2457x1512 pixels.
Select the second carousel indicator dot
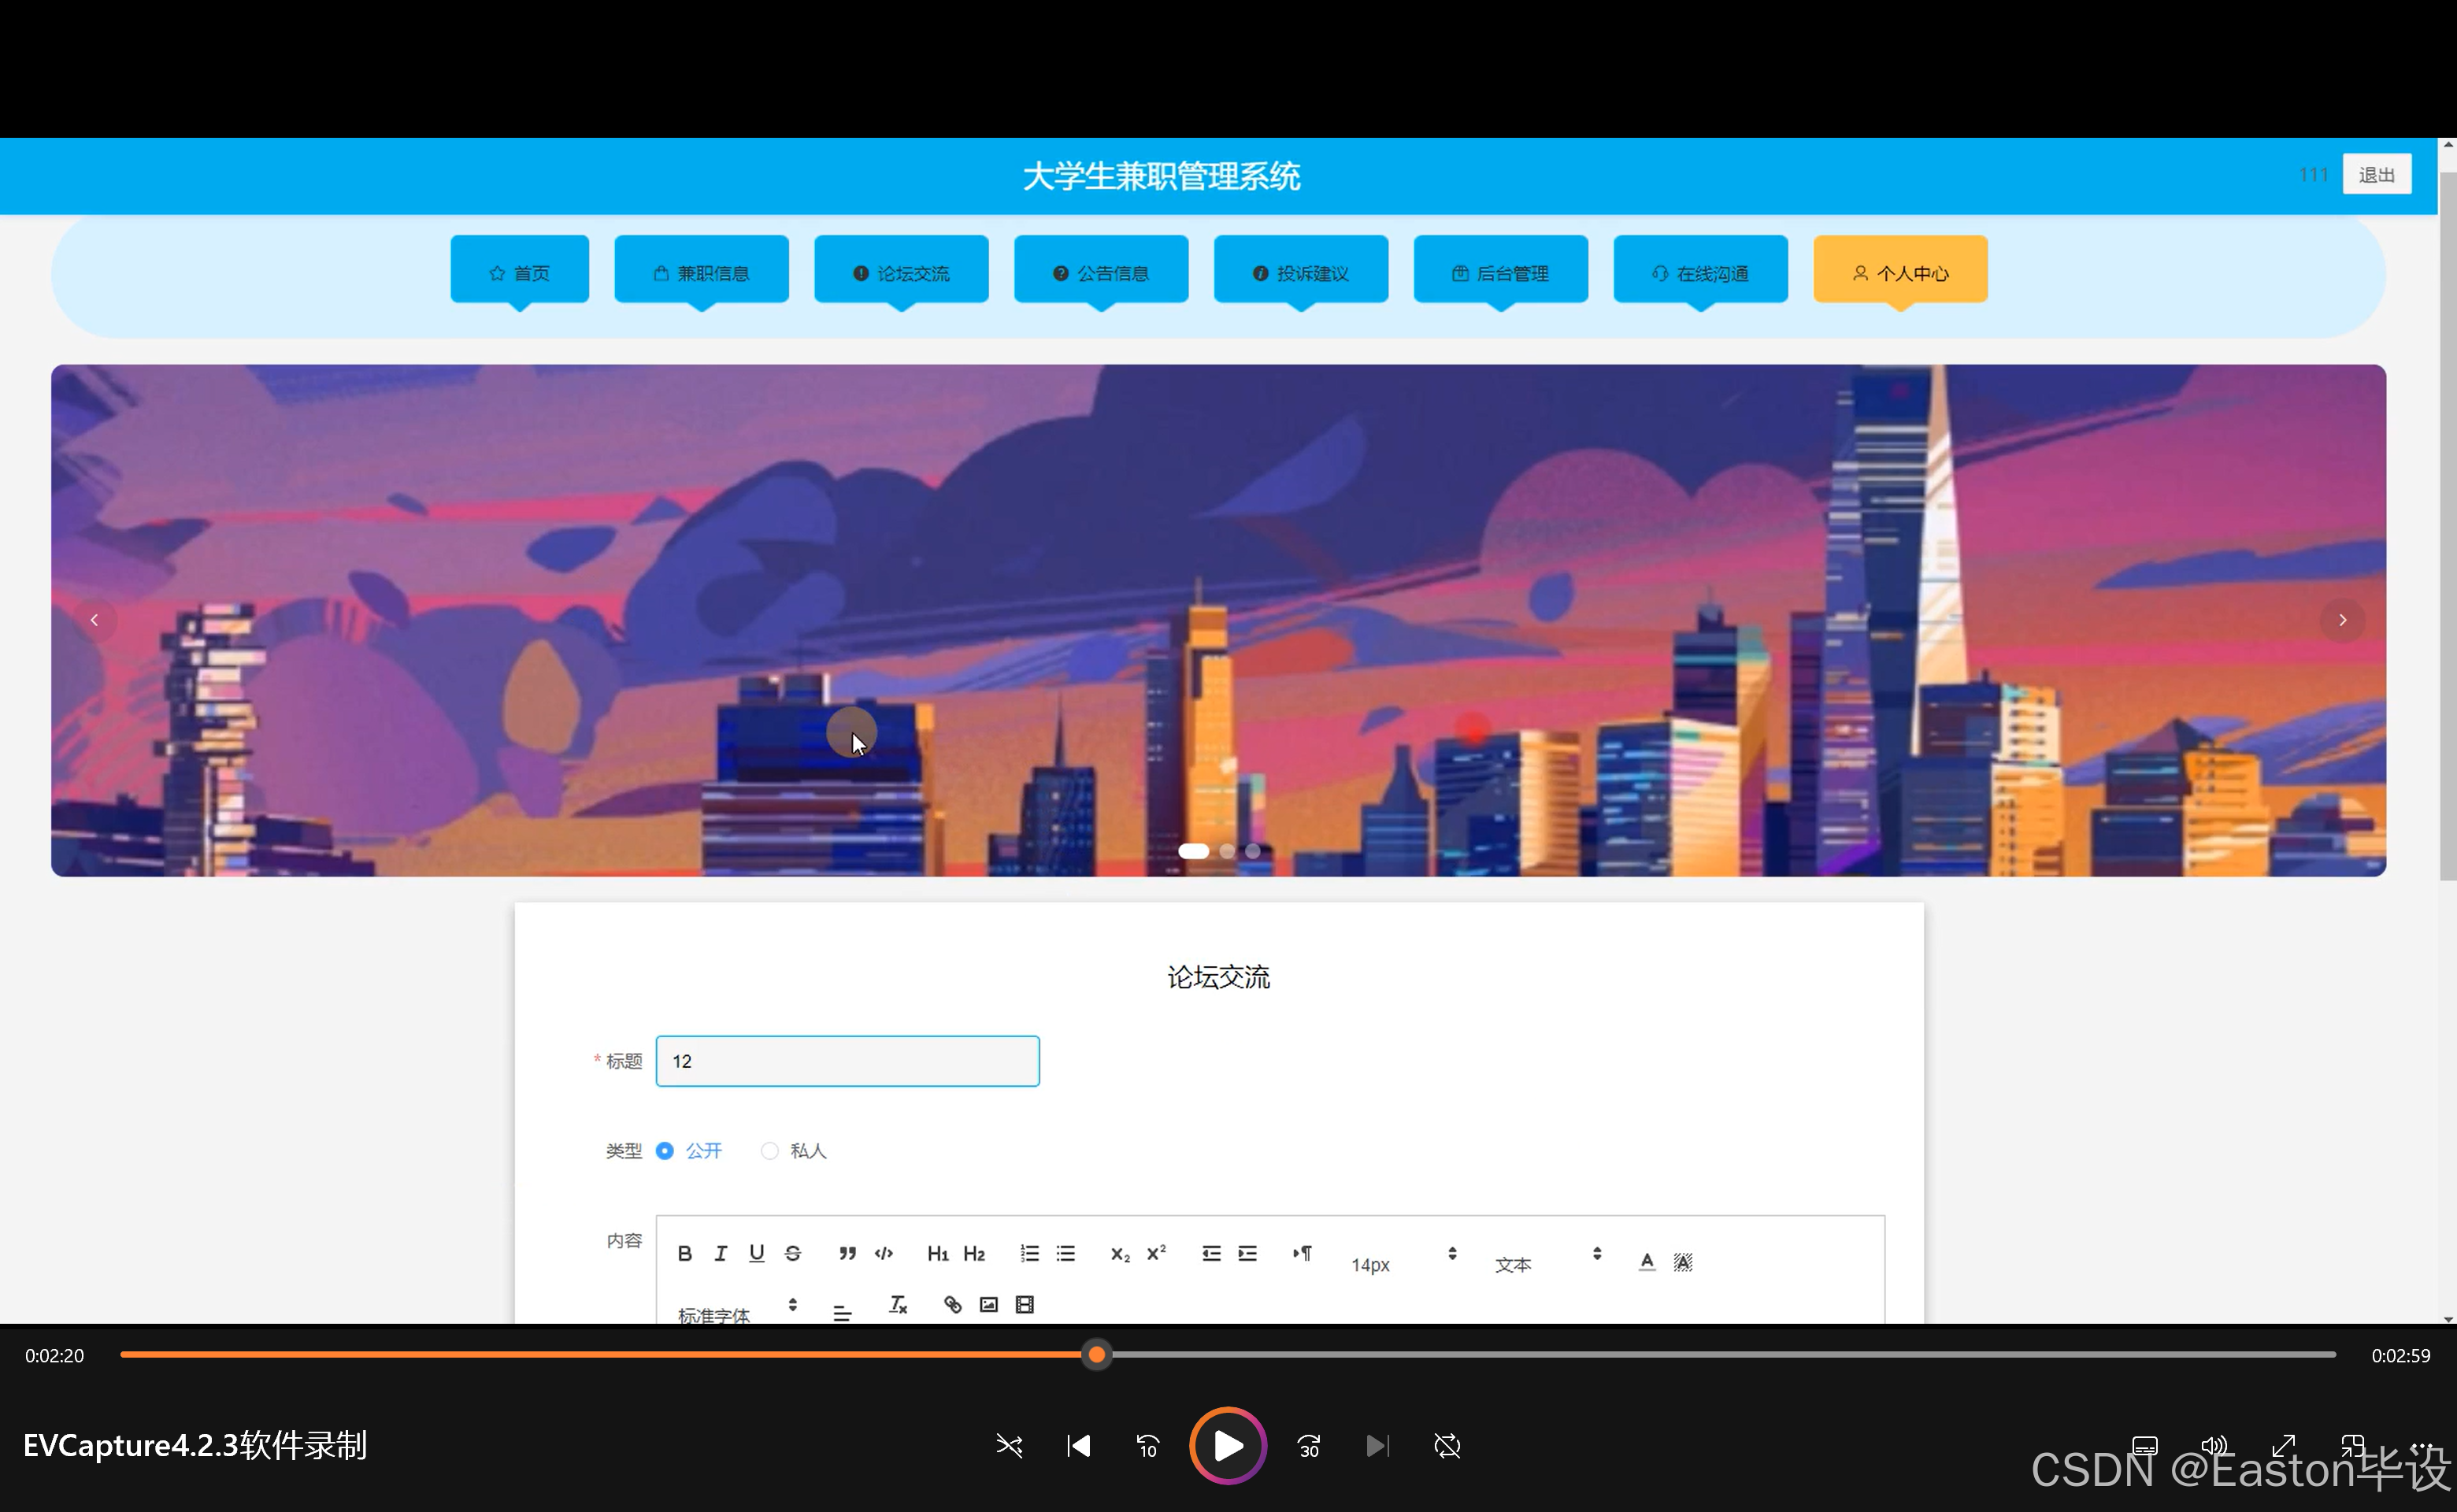point(1227,851)
